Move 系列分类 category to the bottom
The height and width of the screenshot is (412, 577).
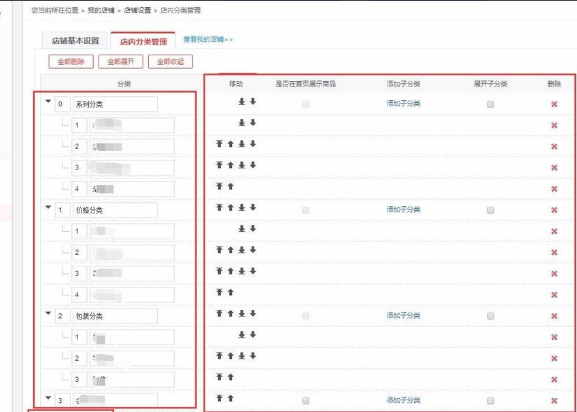click(242, 102)
